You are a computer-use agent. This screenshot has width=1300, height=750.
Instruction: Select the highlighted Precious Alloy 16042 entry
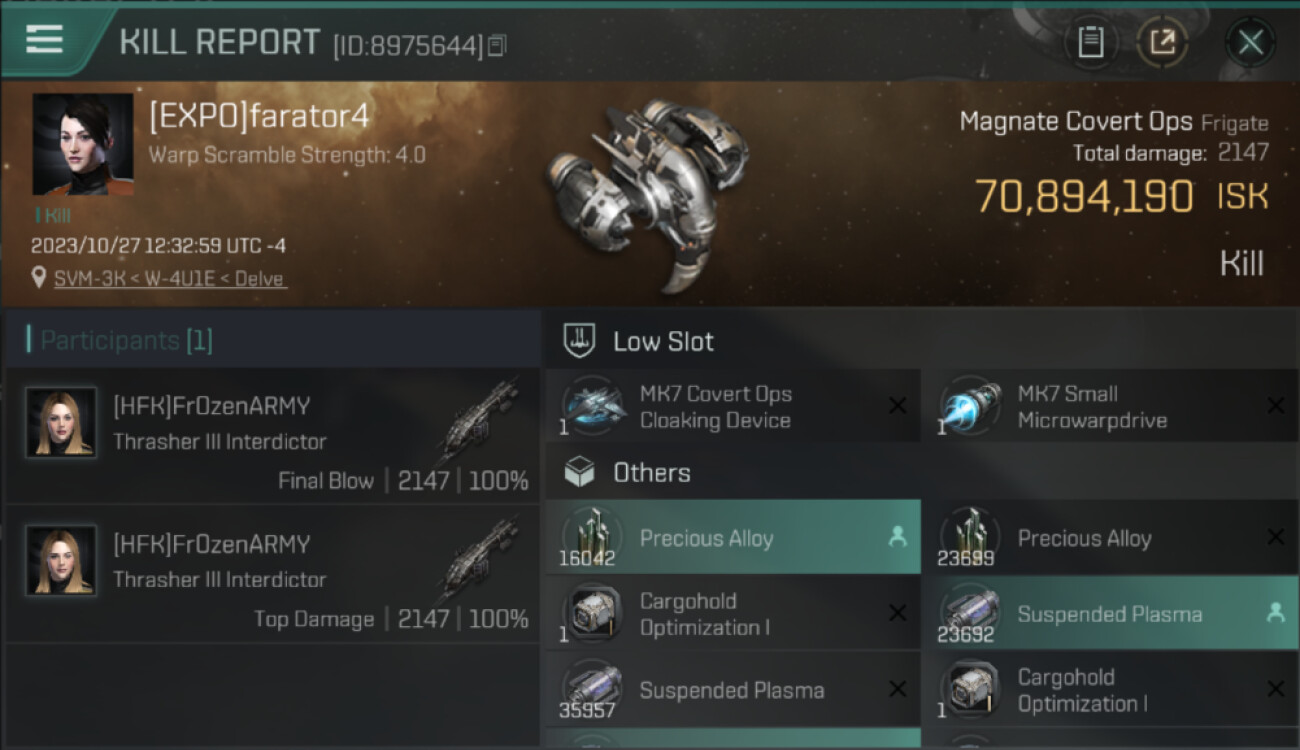tap(732, 538)
